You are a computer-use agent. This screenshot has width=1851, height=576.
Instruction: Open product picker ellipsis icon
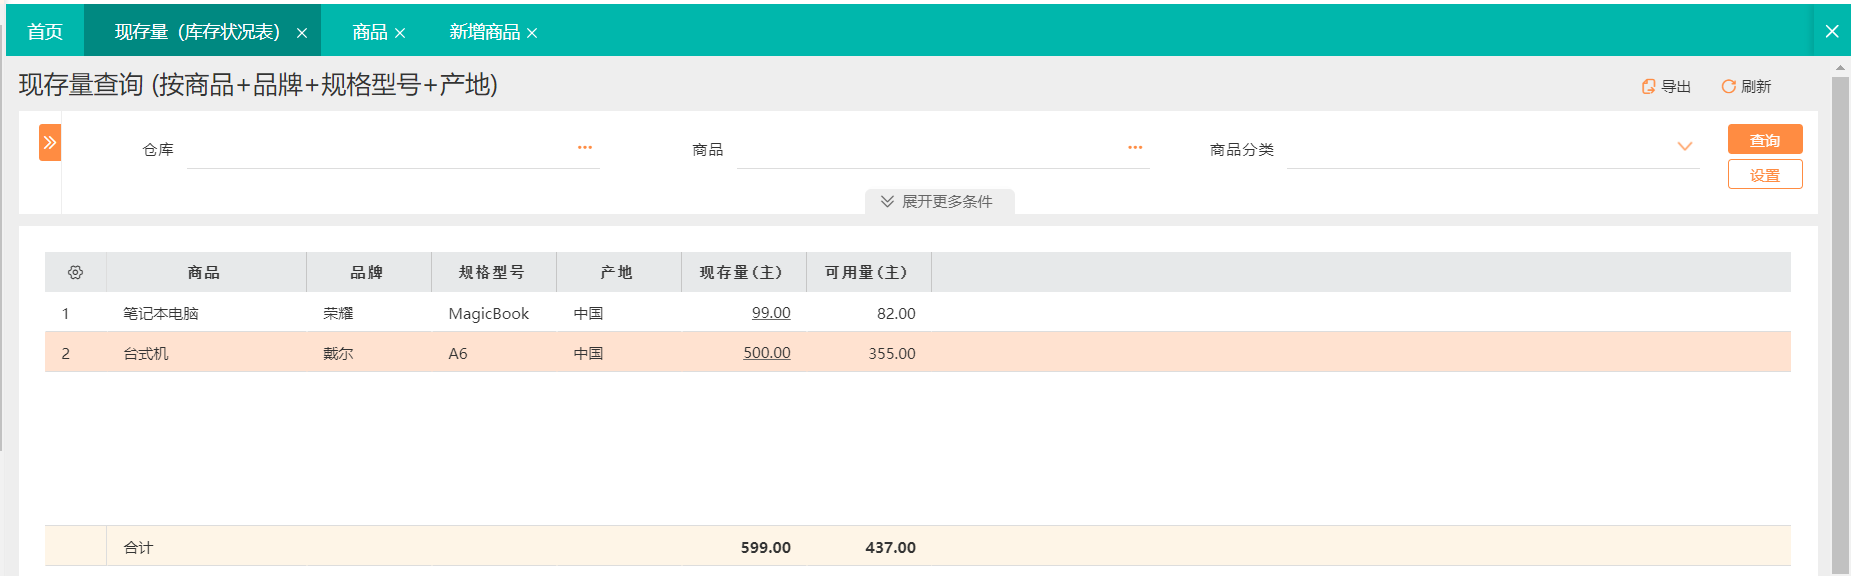pos(1135,148)
